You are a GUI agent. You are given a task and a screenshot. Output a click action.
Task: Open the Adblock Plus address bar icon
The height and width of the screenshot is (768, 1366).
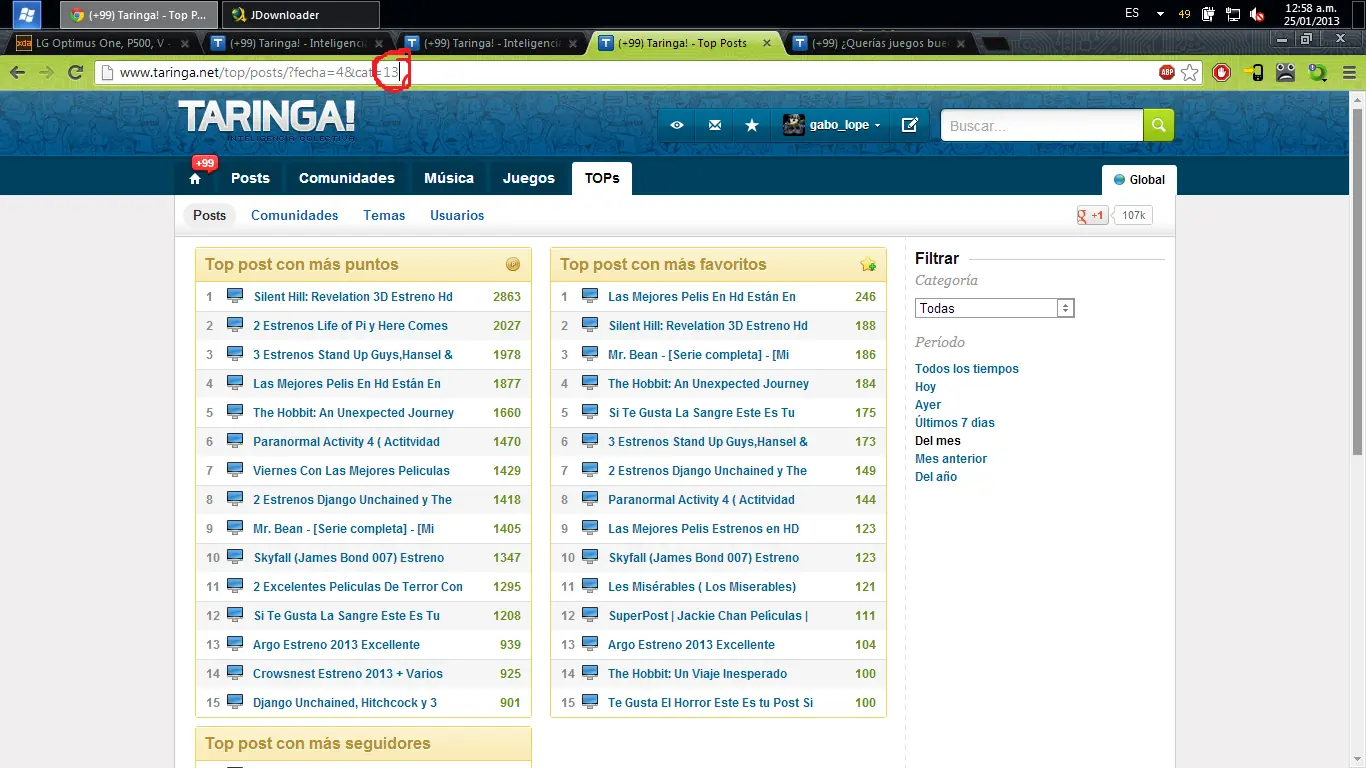[x=1167, y=72]
